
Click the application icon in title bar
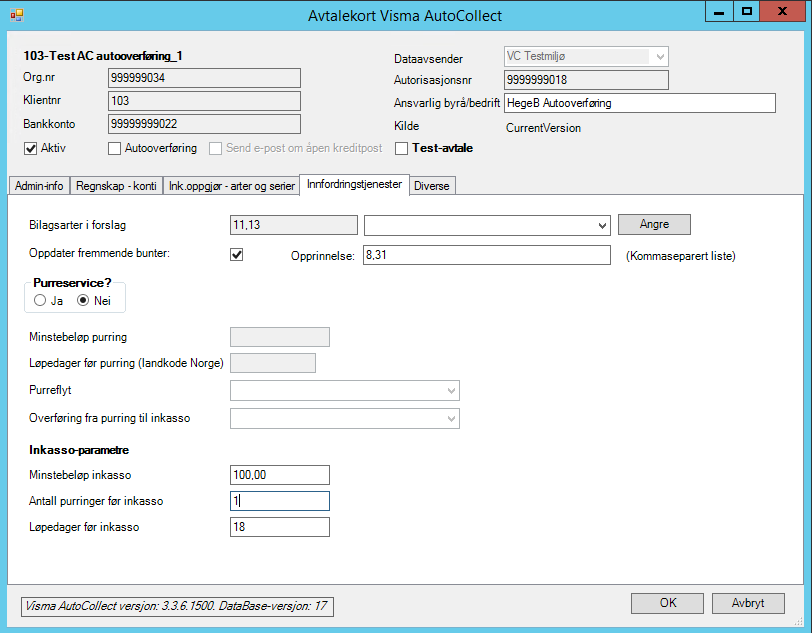point(17,15)
